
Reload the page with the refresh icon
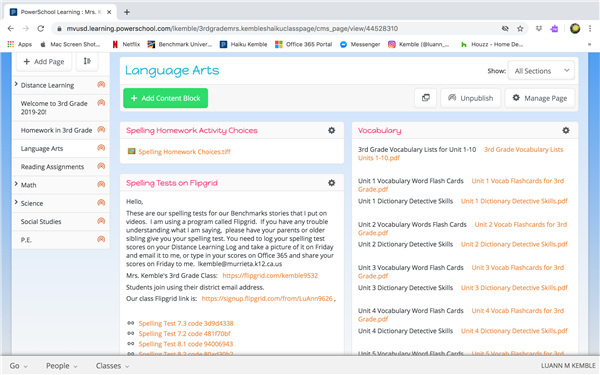click(x=41, y=28)
